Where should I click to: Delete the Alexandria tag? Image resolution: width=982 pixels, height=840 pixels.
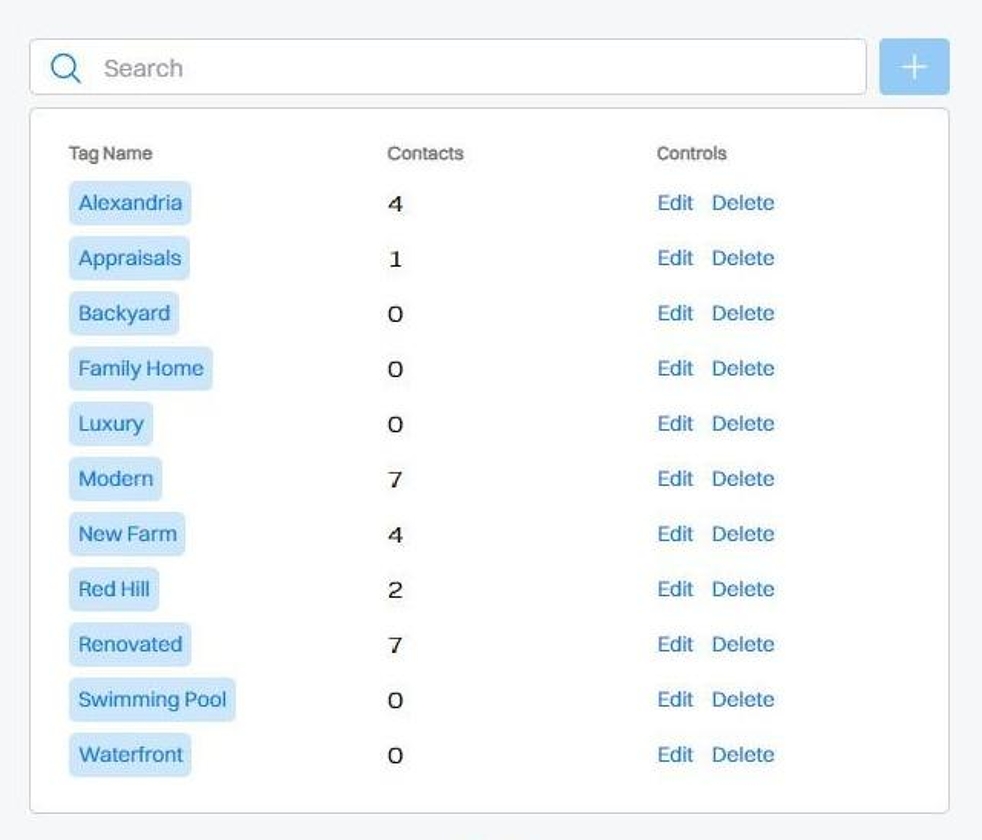point(743,203)
